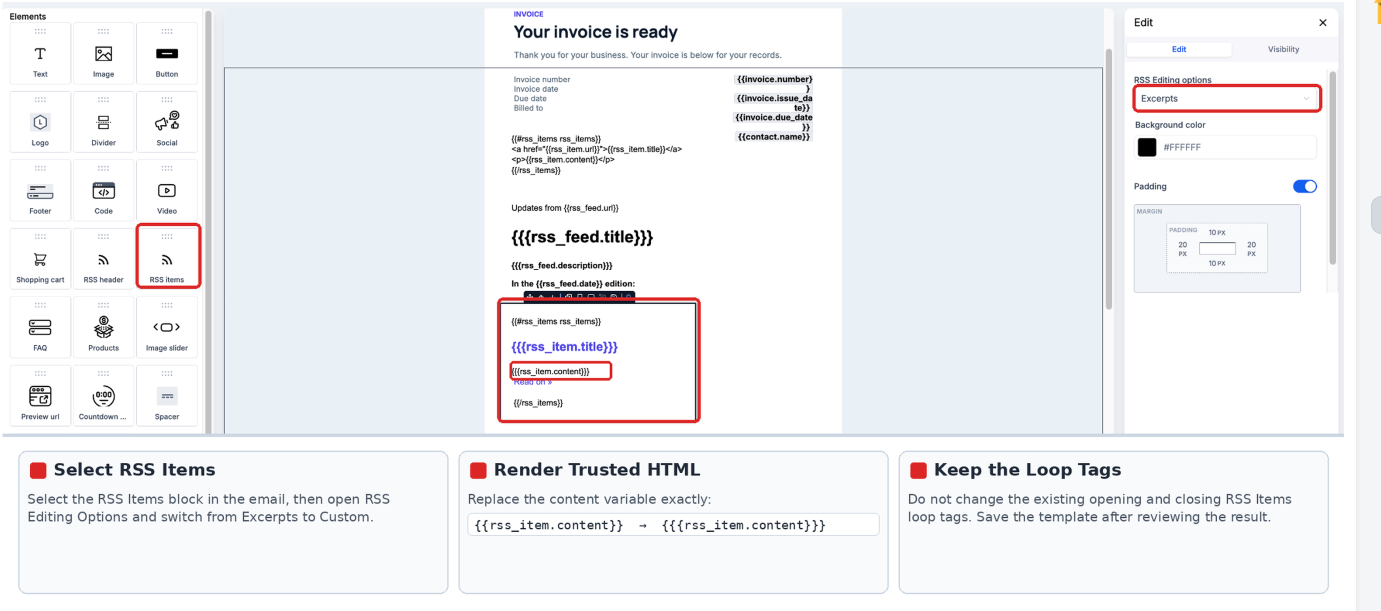Click the {{{rss_item.content}}} text
The height and width of the screenshot is (611, 1381).
[550, 371]
